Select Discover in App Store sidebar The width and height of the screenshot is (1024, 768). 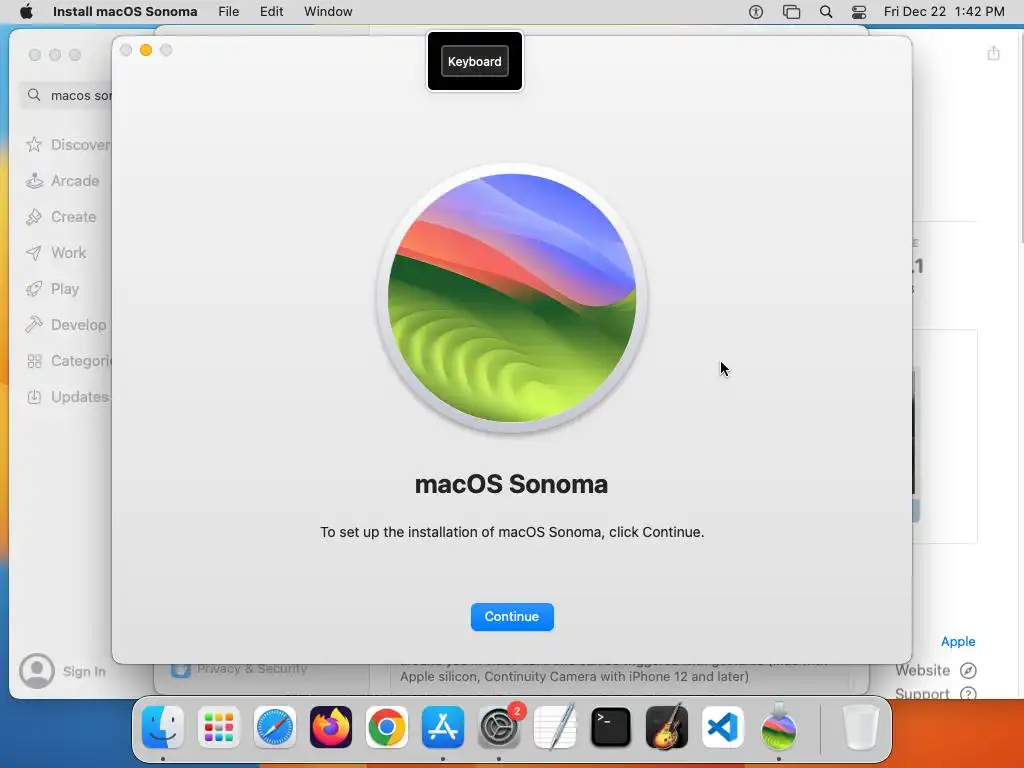pos(67,144)
